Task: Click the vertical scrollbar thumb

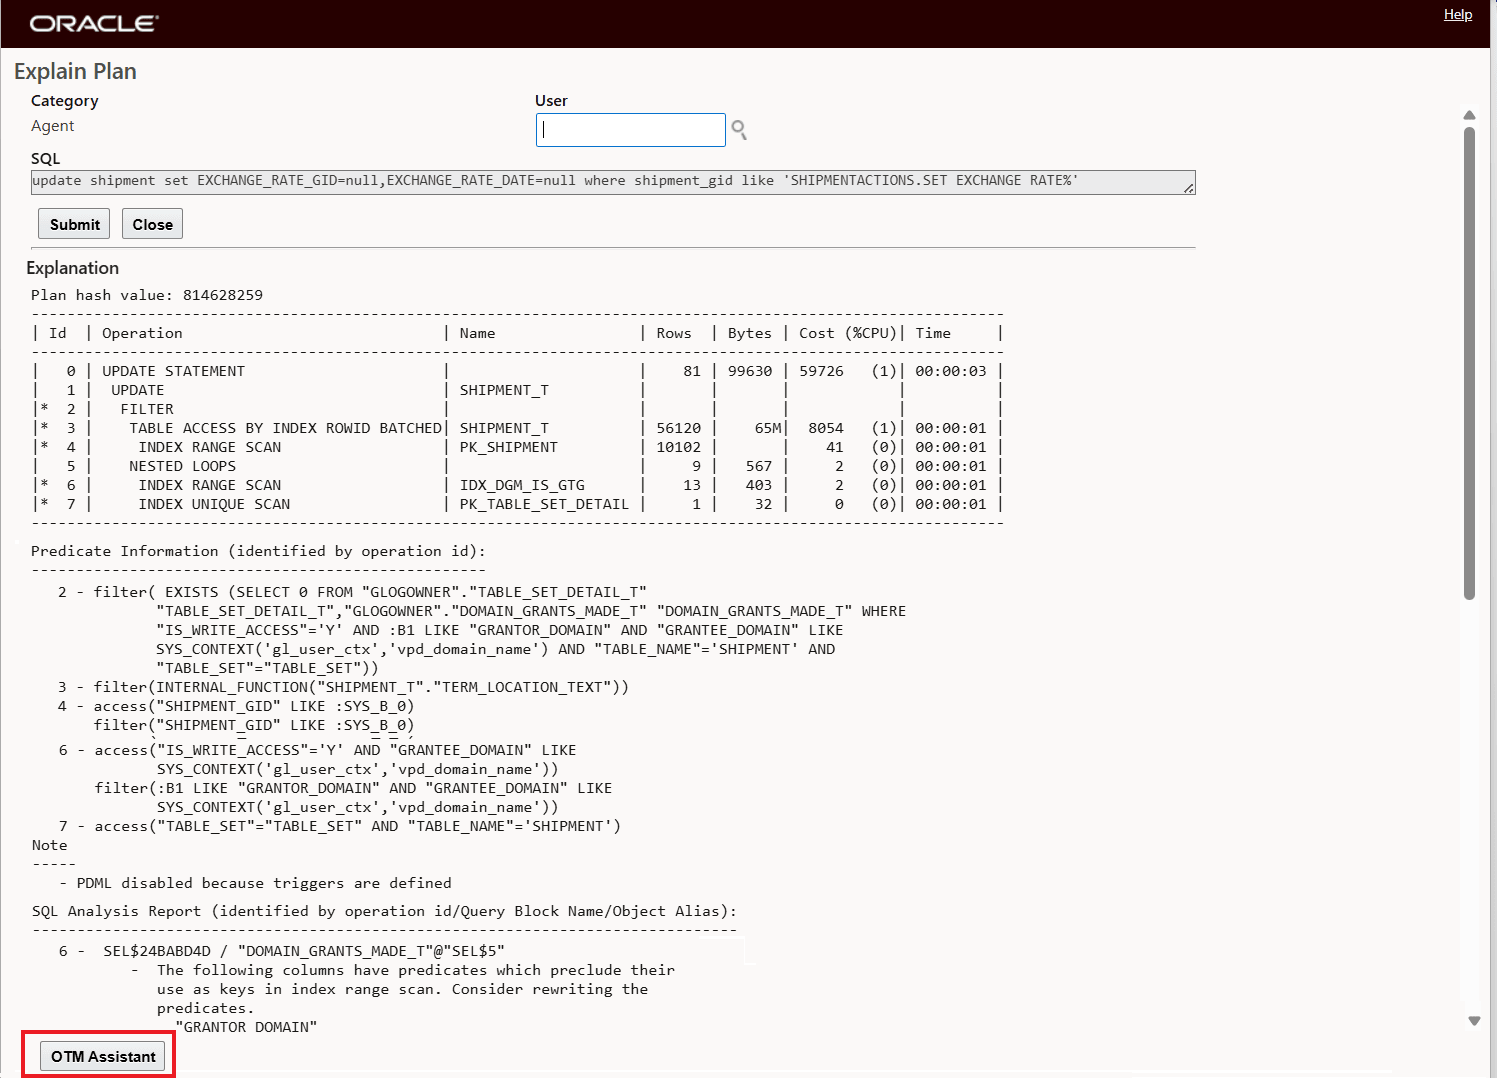Action: tap(1469, 362)
